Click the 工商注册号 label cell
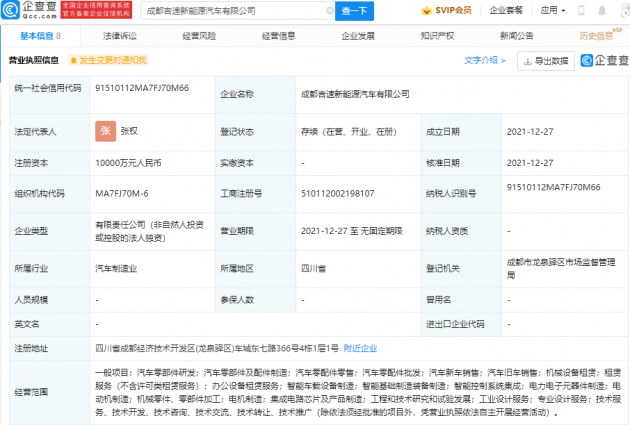This screenshot has width=630, height=425. [256, 194]
